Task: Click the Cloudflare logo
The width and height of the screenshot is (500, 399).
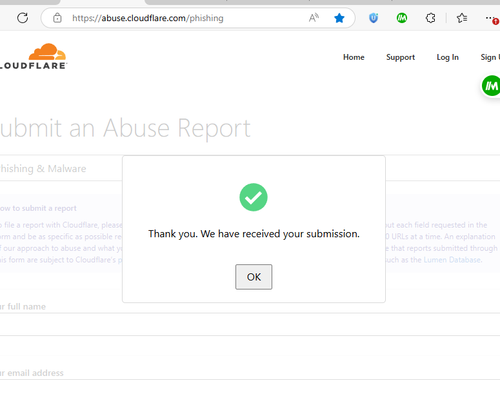Action: 33,56
